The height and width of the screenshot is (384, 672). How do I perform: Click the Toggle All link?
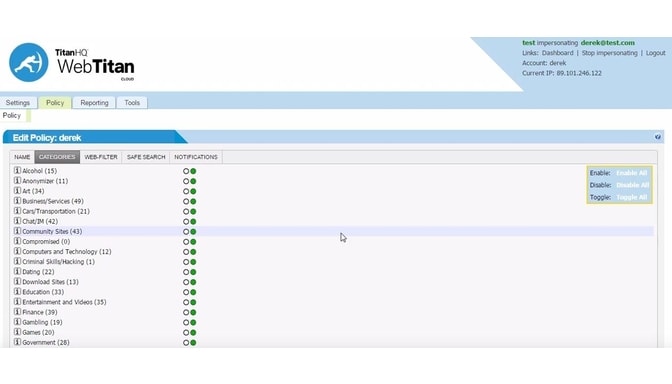pos(631,197)
